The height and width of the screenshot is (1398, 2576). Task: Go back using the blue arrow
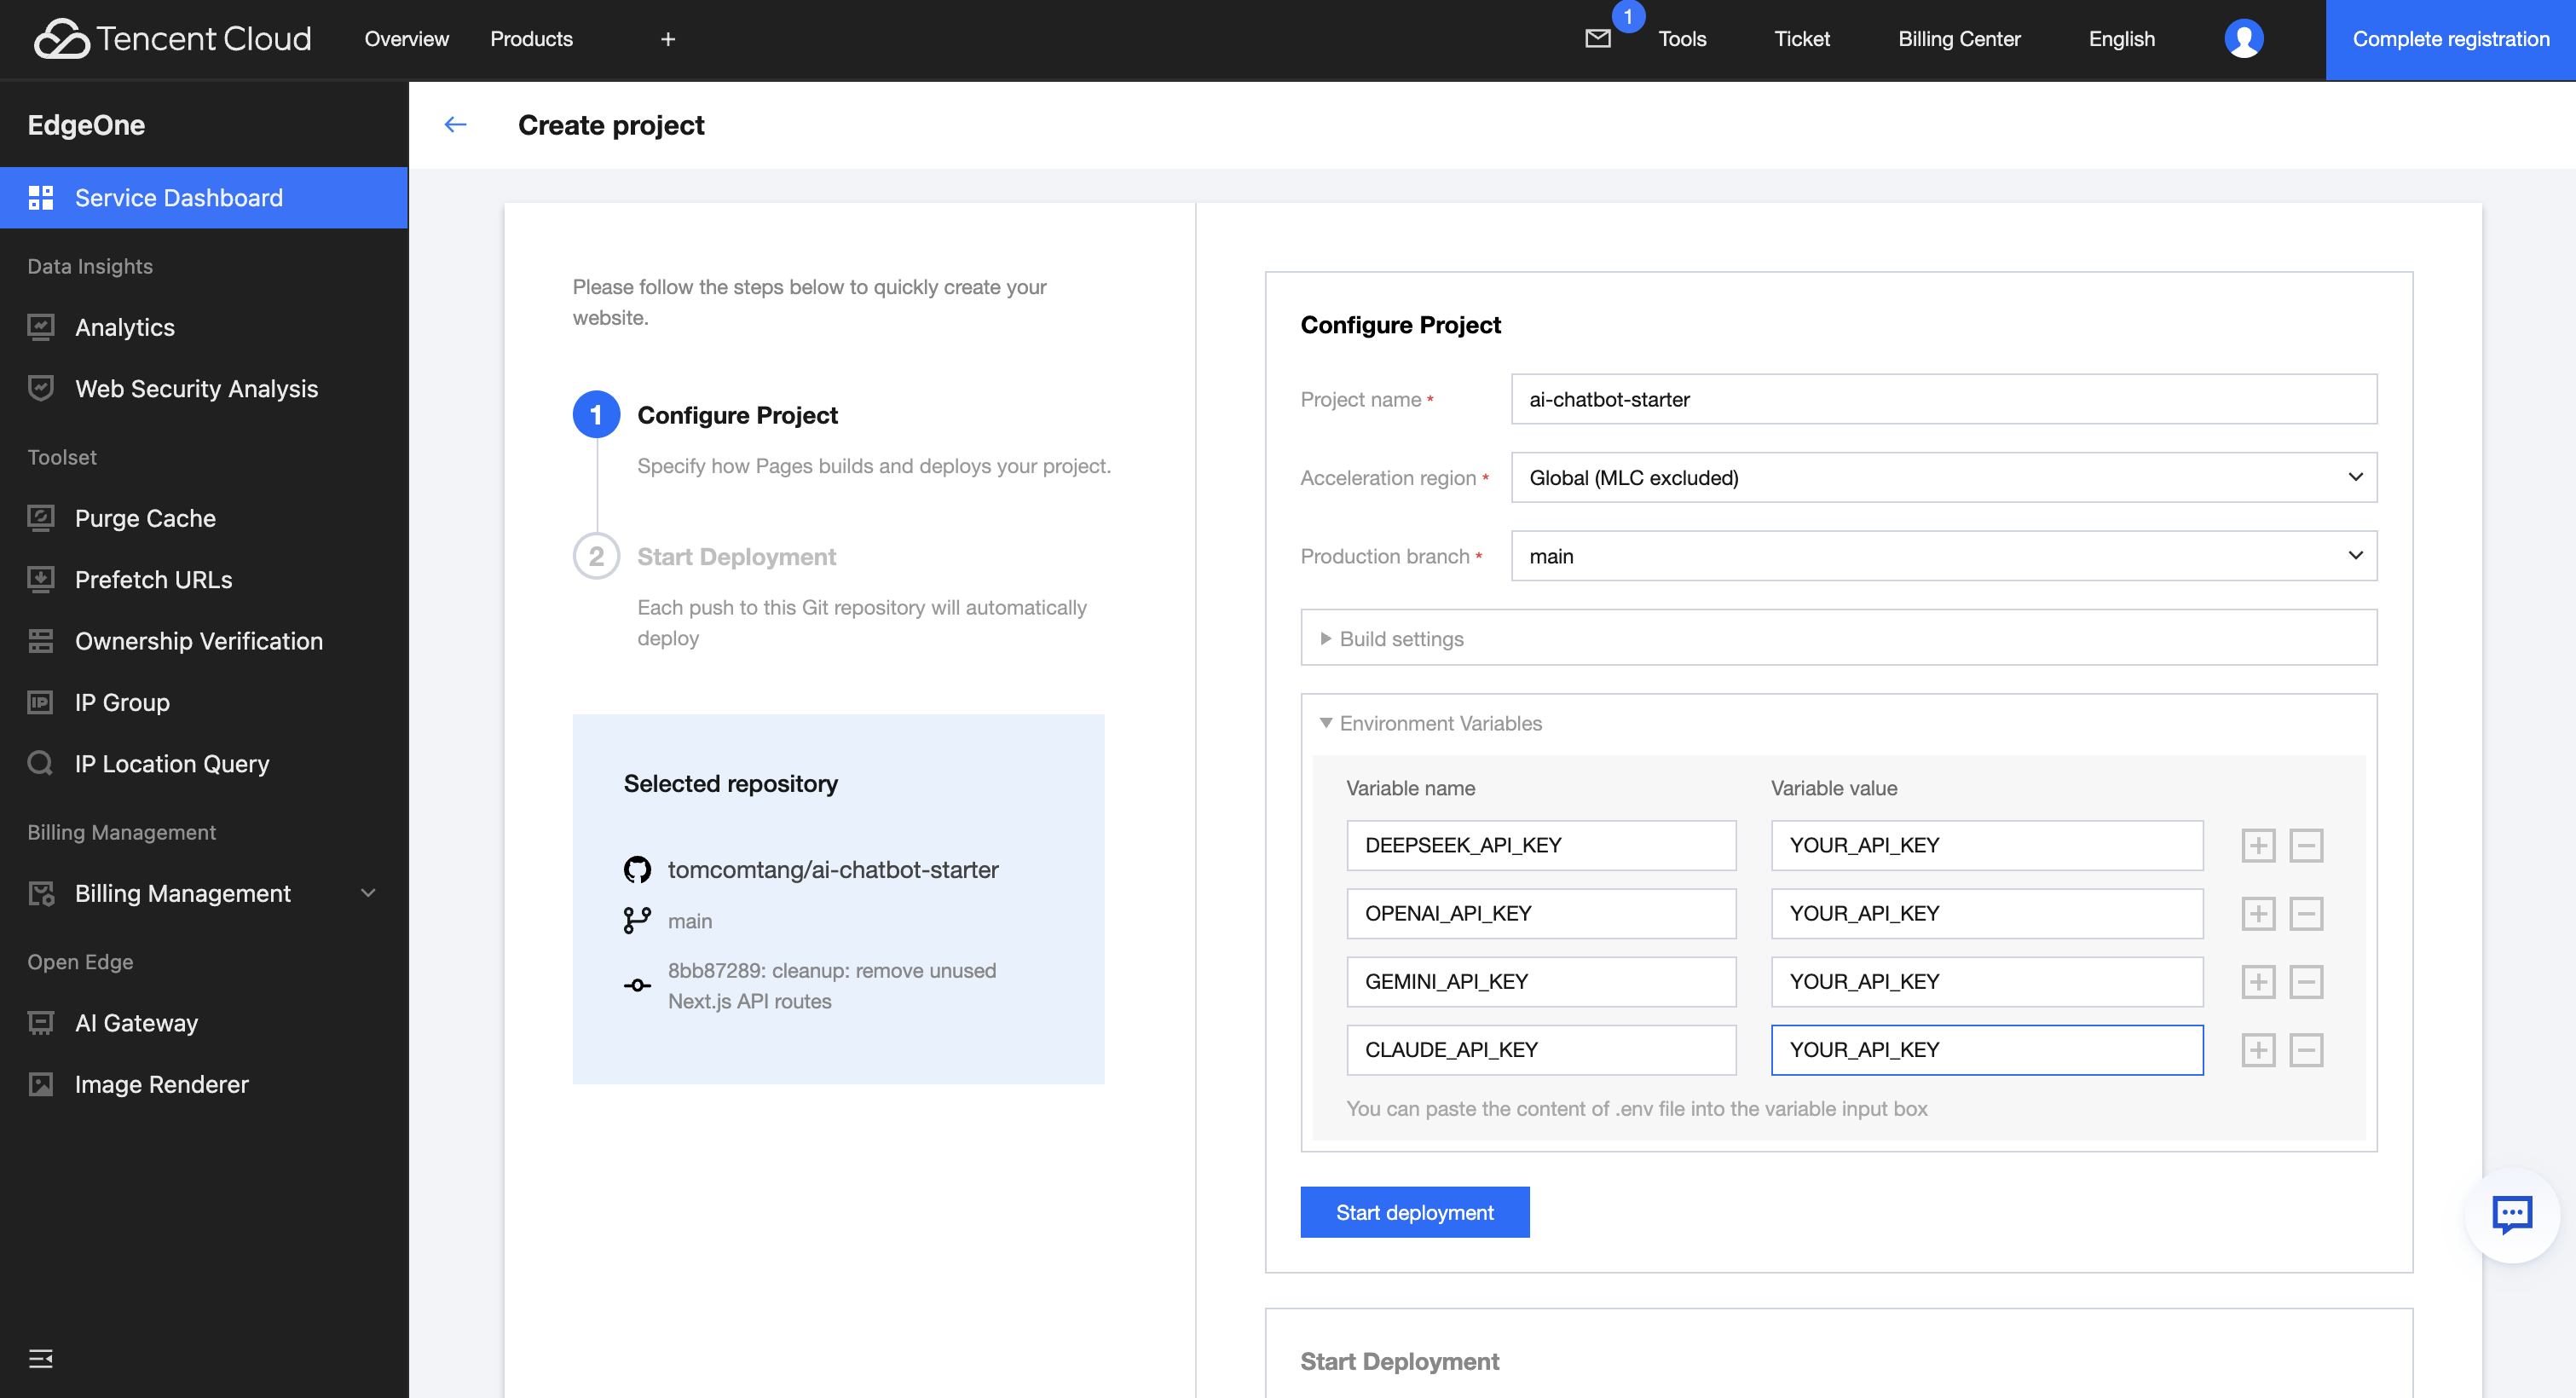coord(456,124)
